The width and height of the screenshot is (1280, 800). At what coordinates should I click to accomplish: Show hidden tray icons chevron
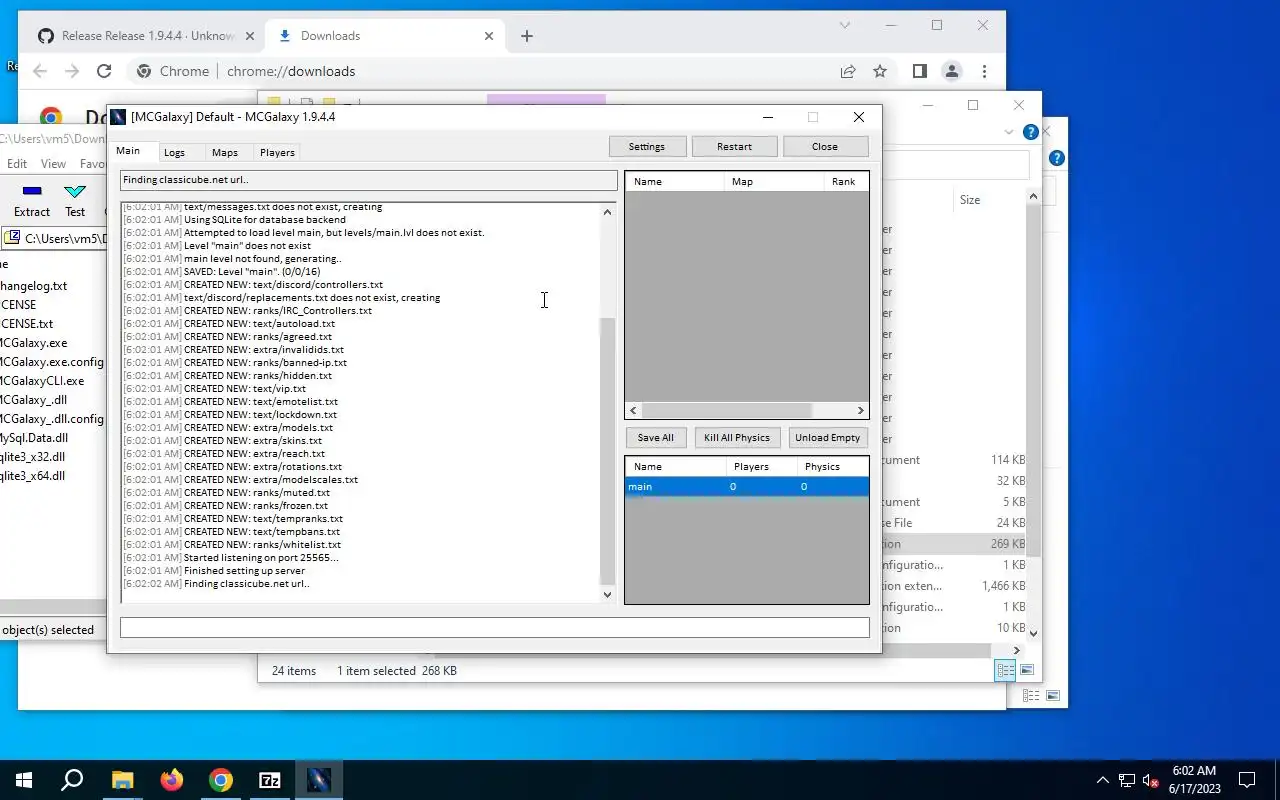click(x=1102, y=780)
